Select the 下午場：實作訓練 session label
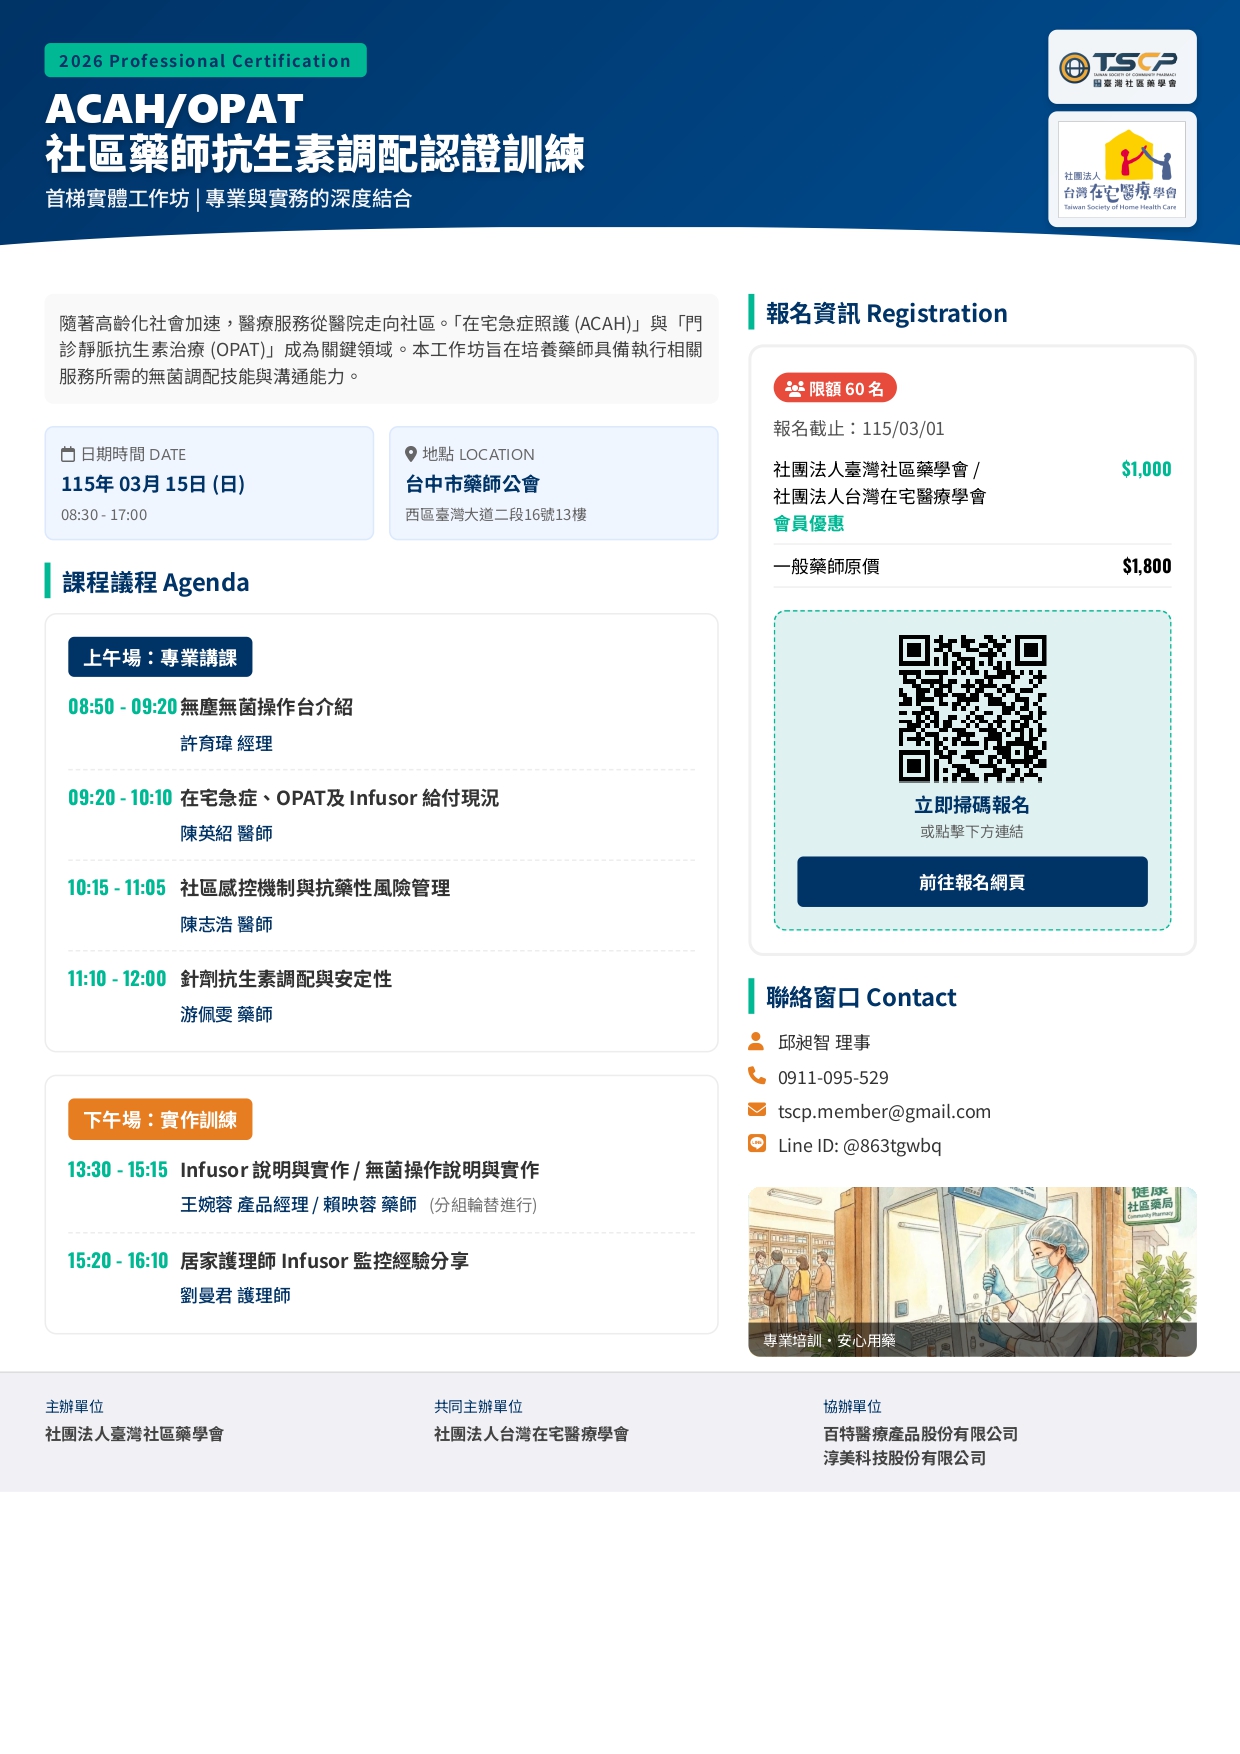 160,1120
